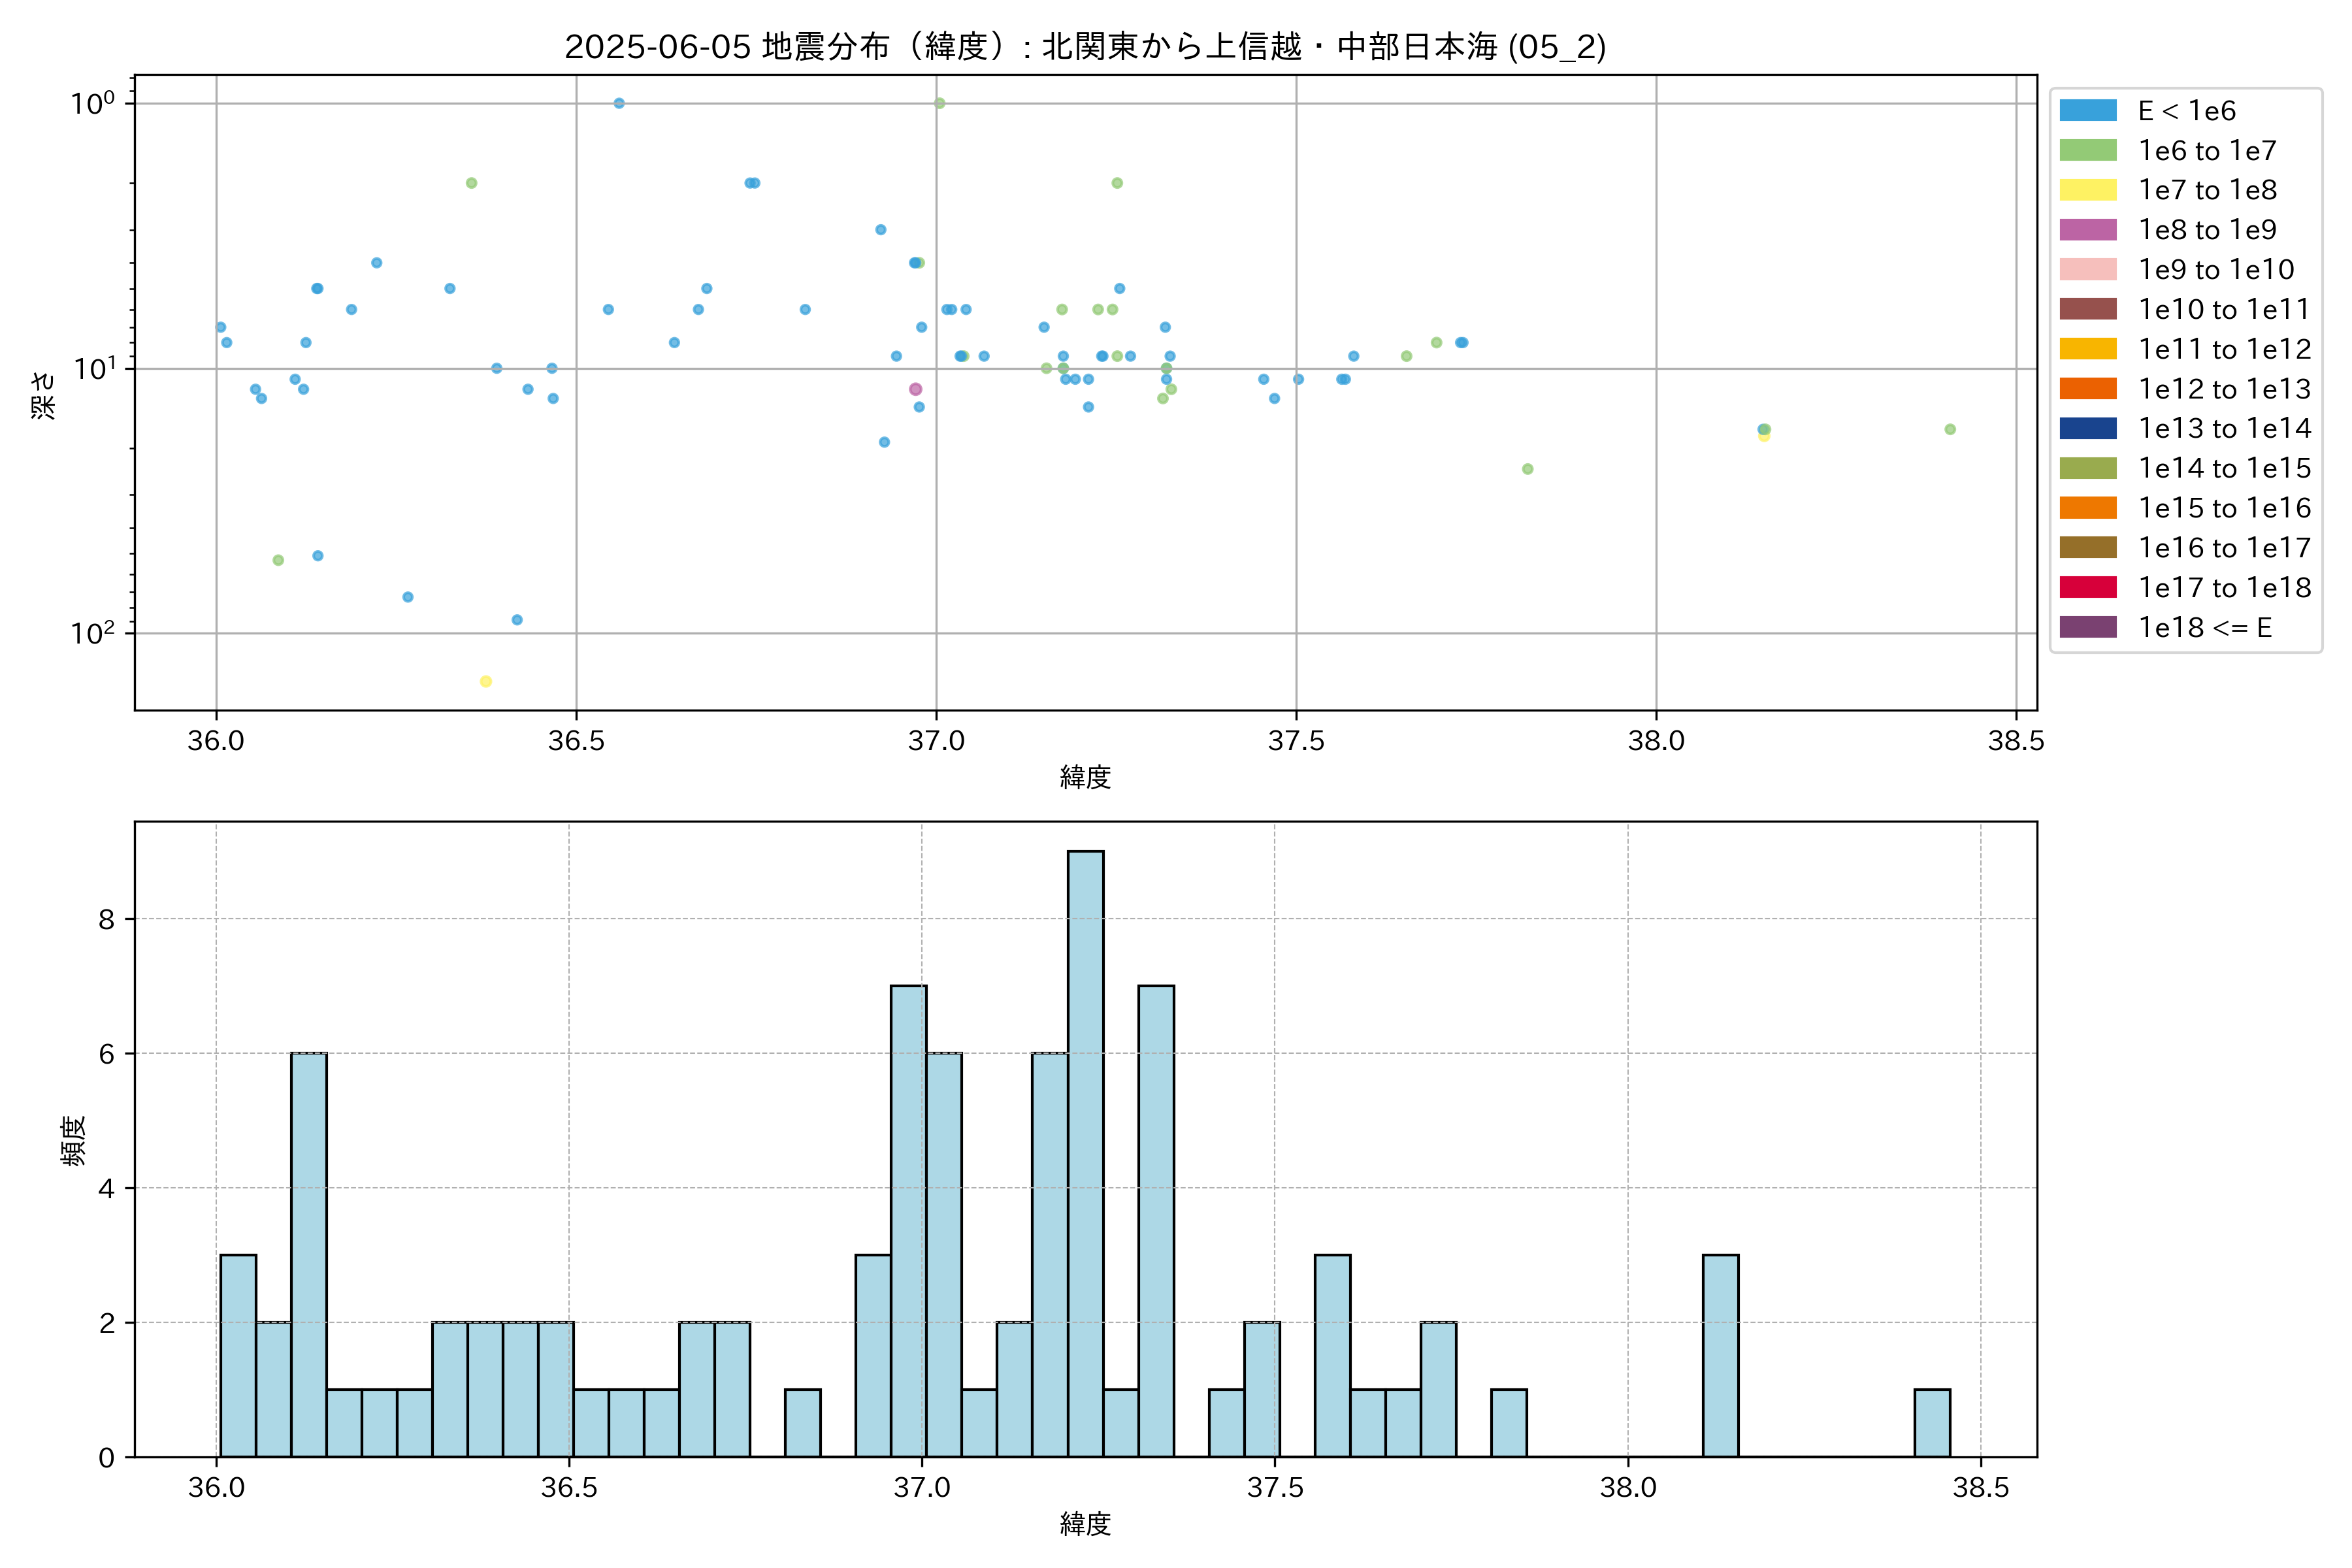Click the rightmost histogram bar near 38.4
Screen dimensions: 2352x1568
tap(1932, 1422)
